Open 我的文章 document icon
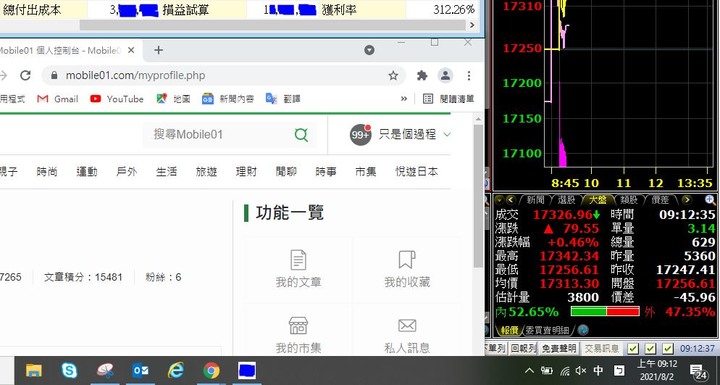Viewport: 720px width, 385px height. [x=298, y=260]
